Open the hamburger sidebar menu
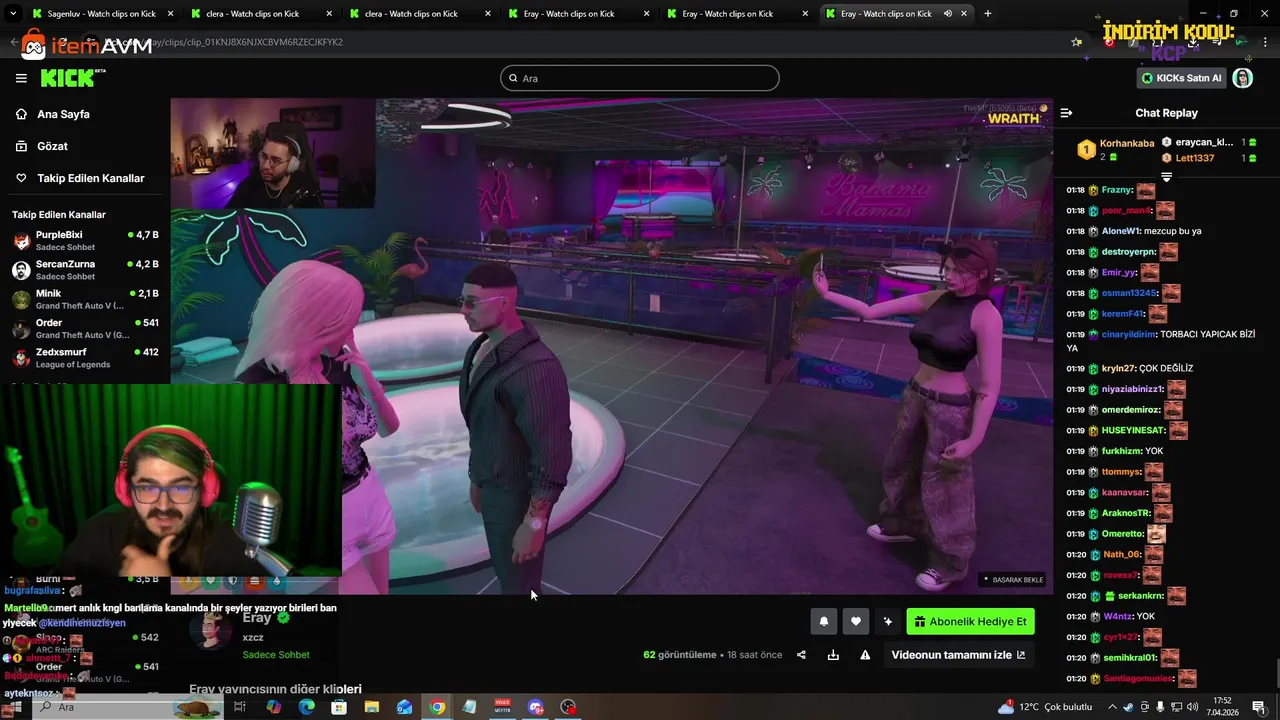Image resolution: width=1280 pixels, height=720 pixels. point(21,78)
